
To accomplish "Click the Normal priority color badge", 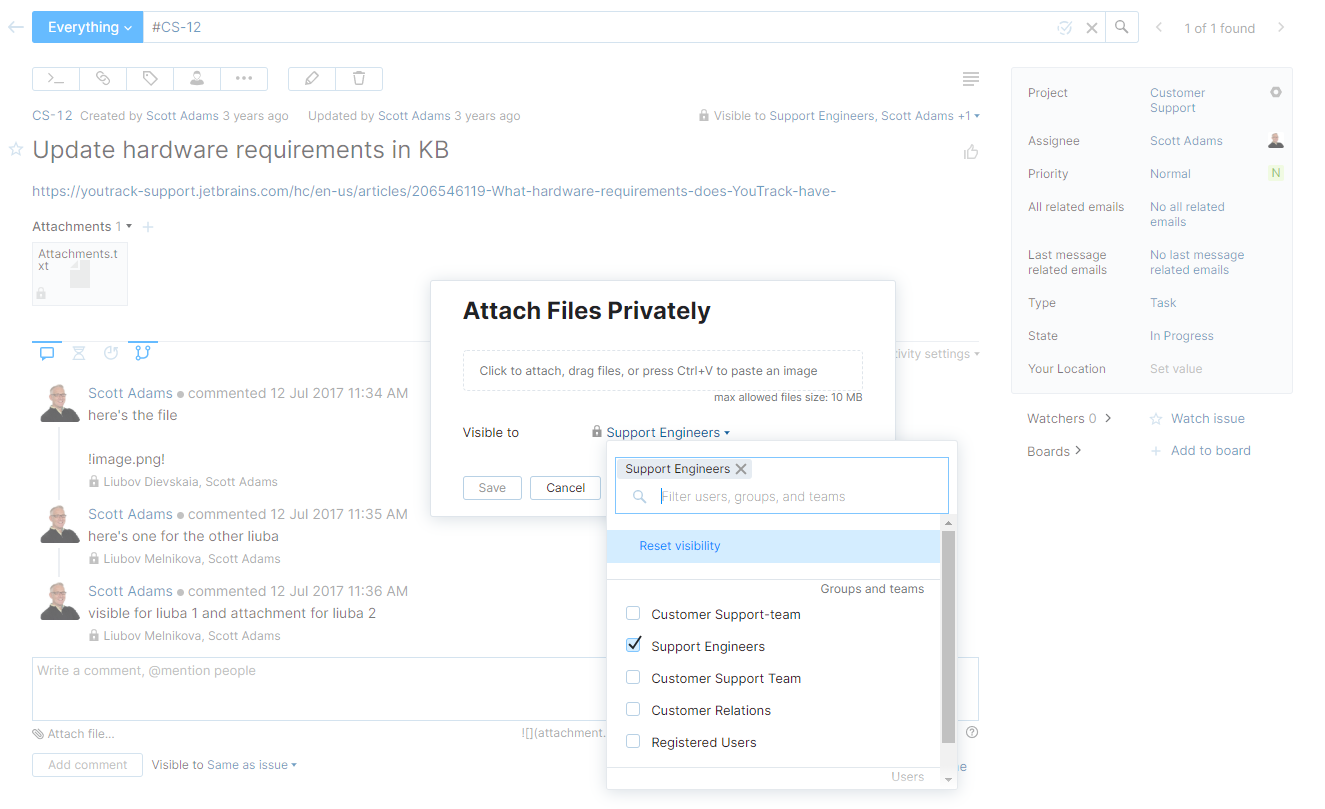I will pos(1276,172).
